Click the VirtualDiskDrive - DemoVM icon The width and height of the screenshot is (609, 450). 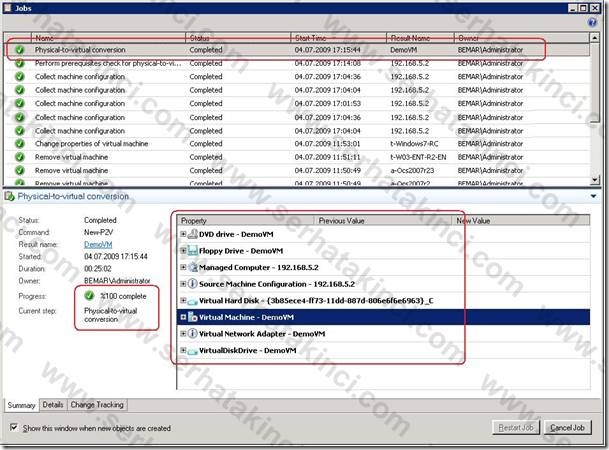click(x=193, y=351)
